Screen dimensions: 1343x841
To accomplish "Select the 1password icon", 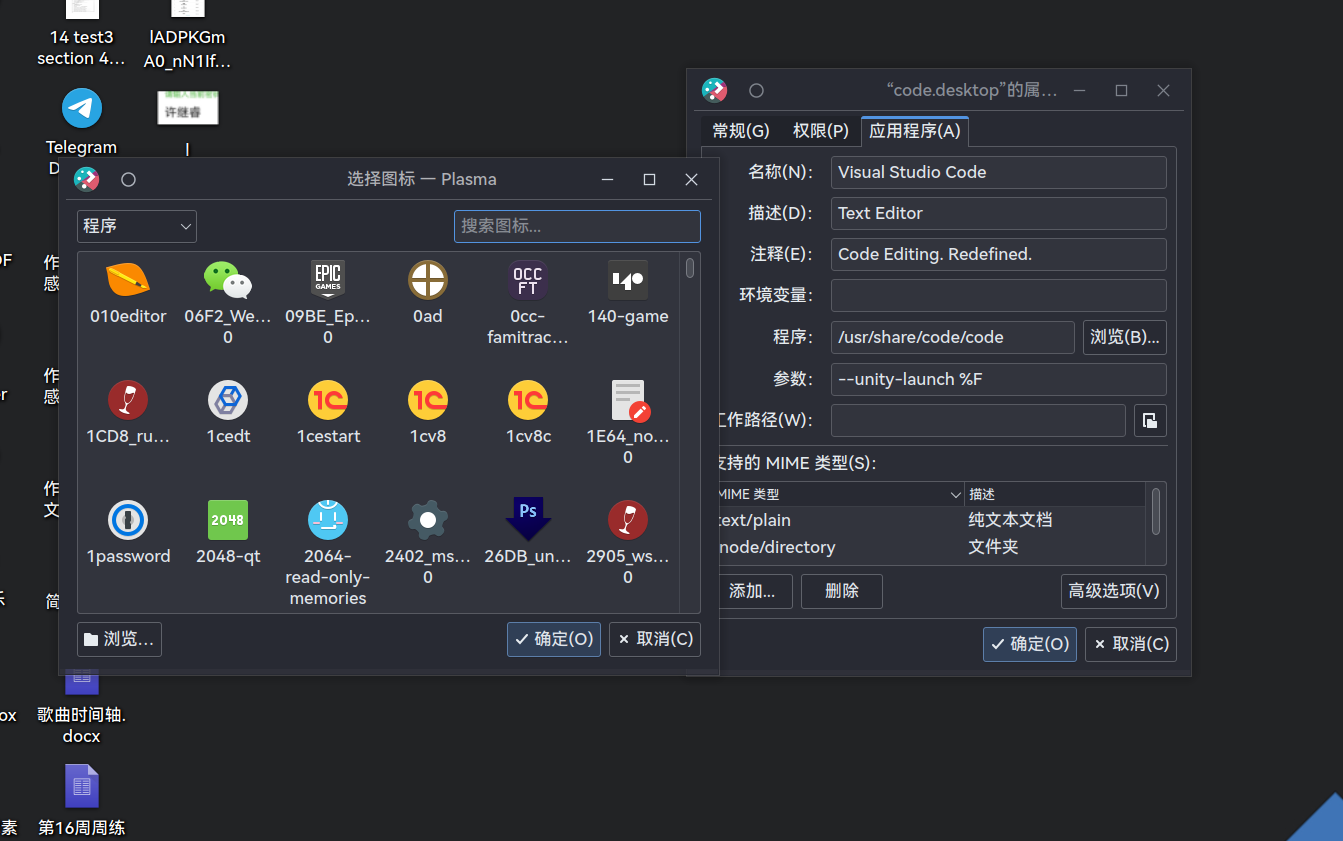I will (128, 520).
